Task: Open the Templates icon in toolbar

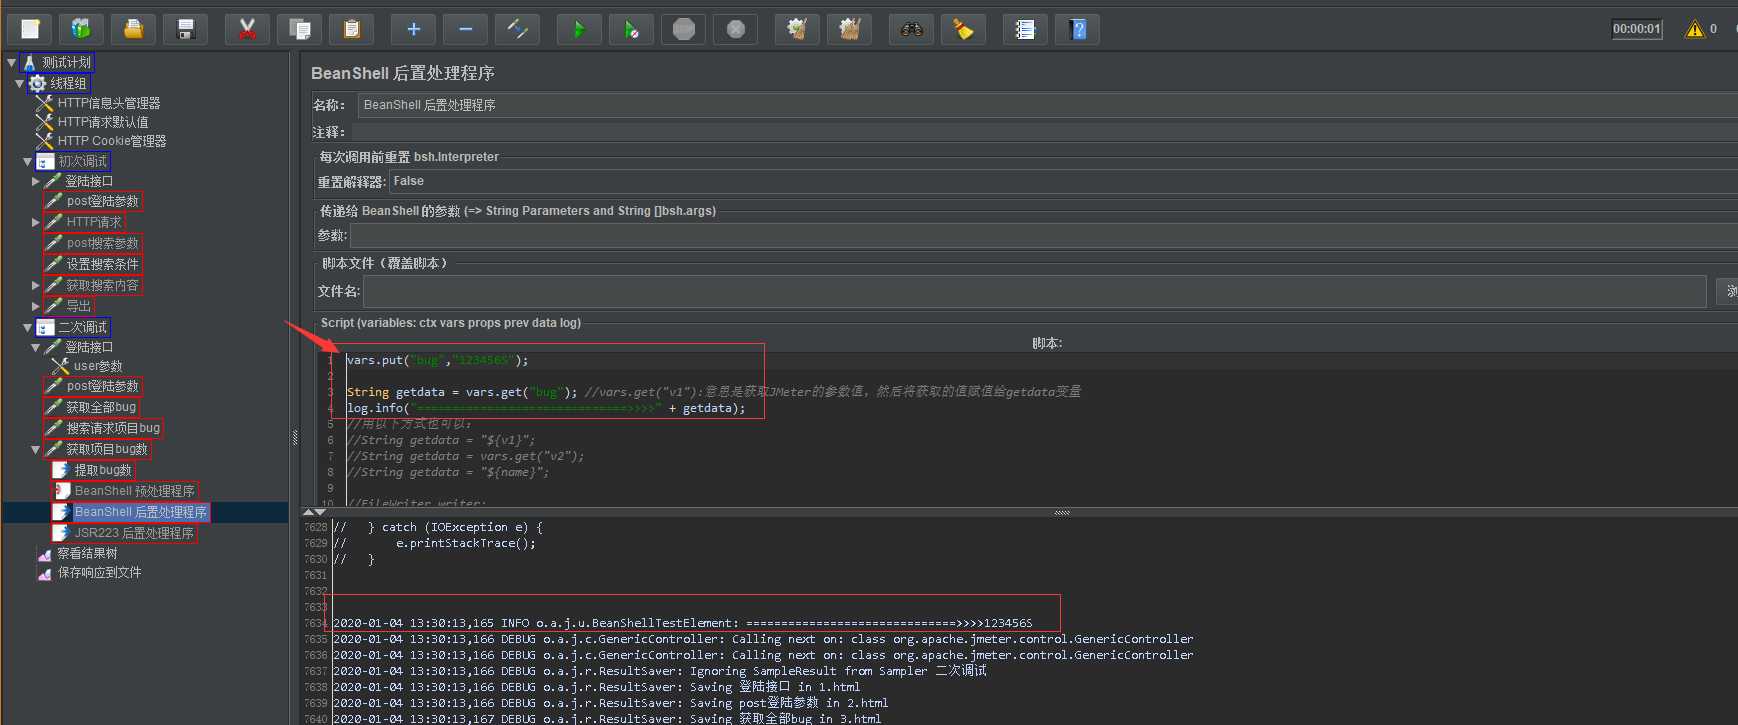Action: (x=82, y=29)
